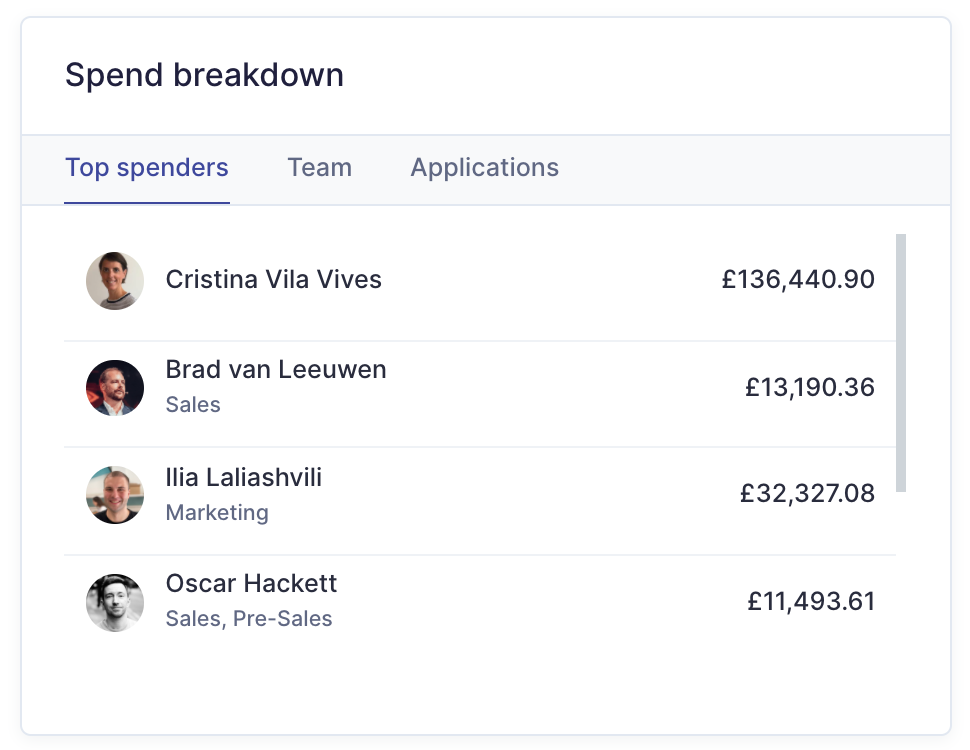Click the £11,493.61 spend amount
This screenshot has height=750, width=970.
pos(811,601)
